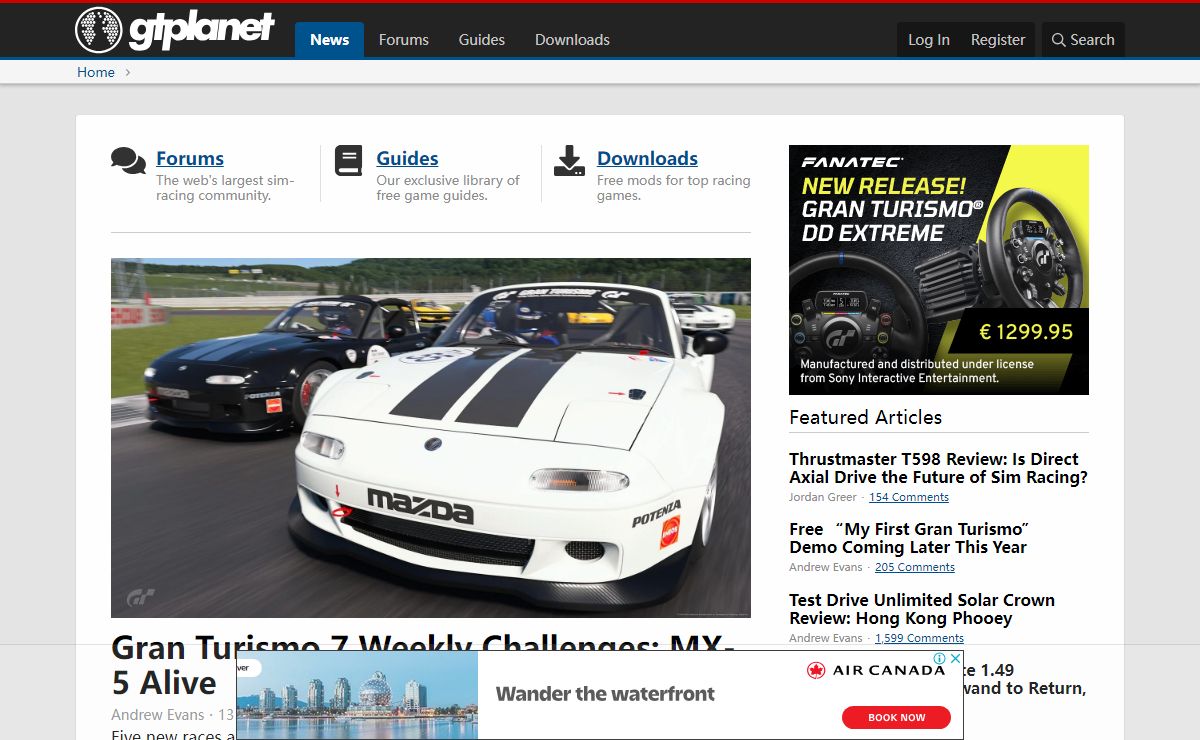Click Log In in the header

929,40
